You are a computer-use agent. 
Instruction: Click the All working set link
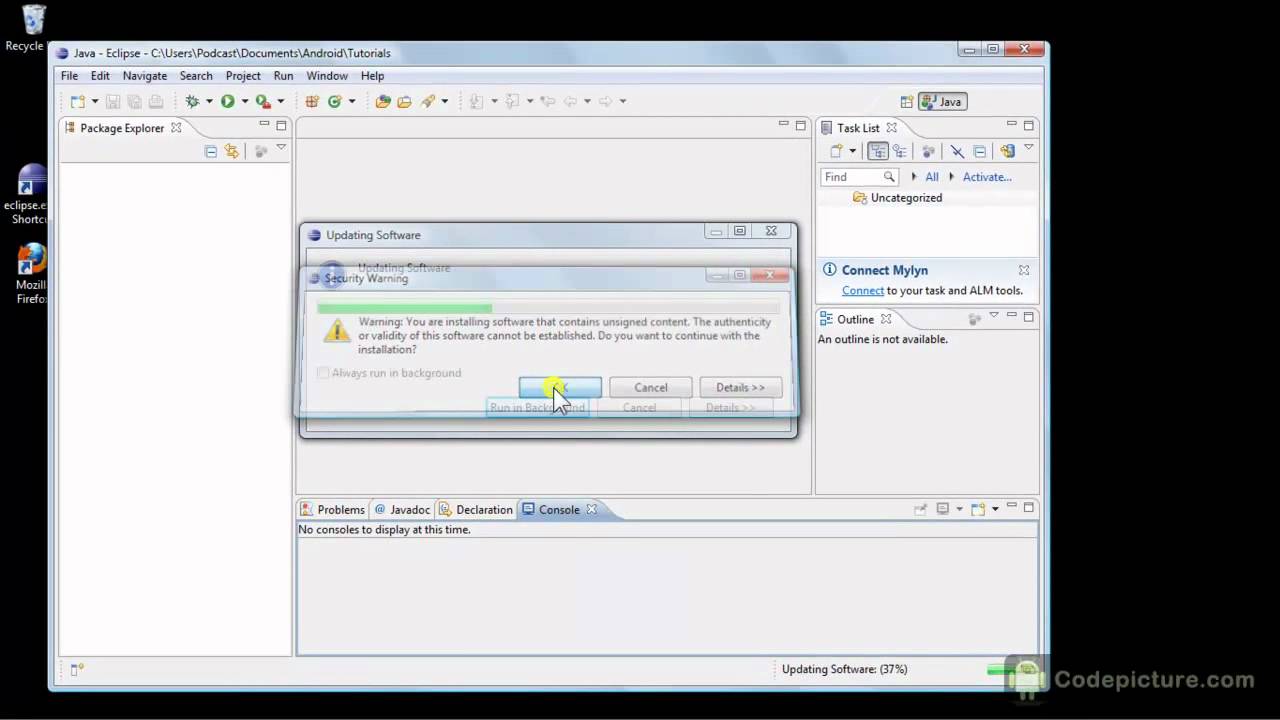(932, 177)
